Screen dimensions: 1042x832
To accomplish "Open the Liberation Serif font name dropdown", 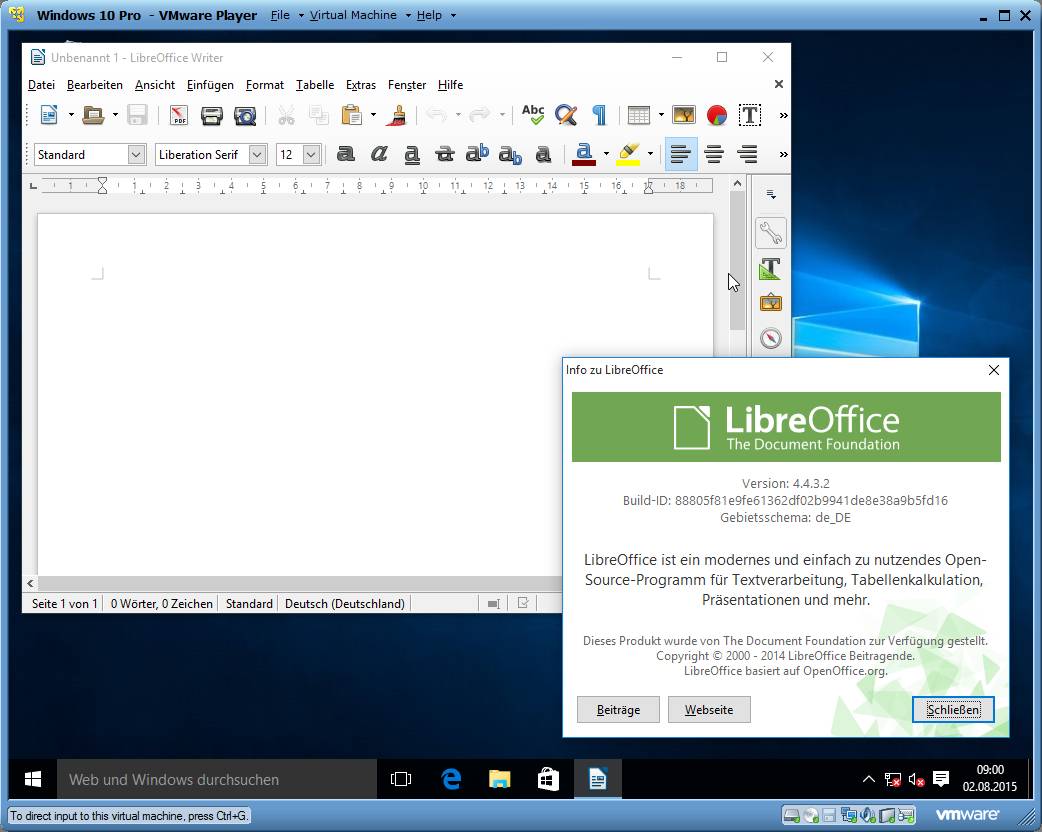I will [257, 154].
